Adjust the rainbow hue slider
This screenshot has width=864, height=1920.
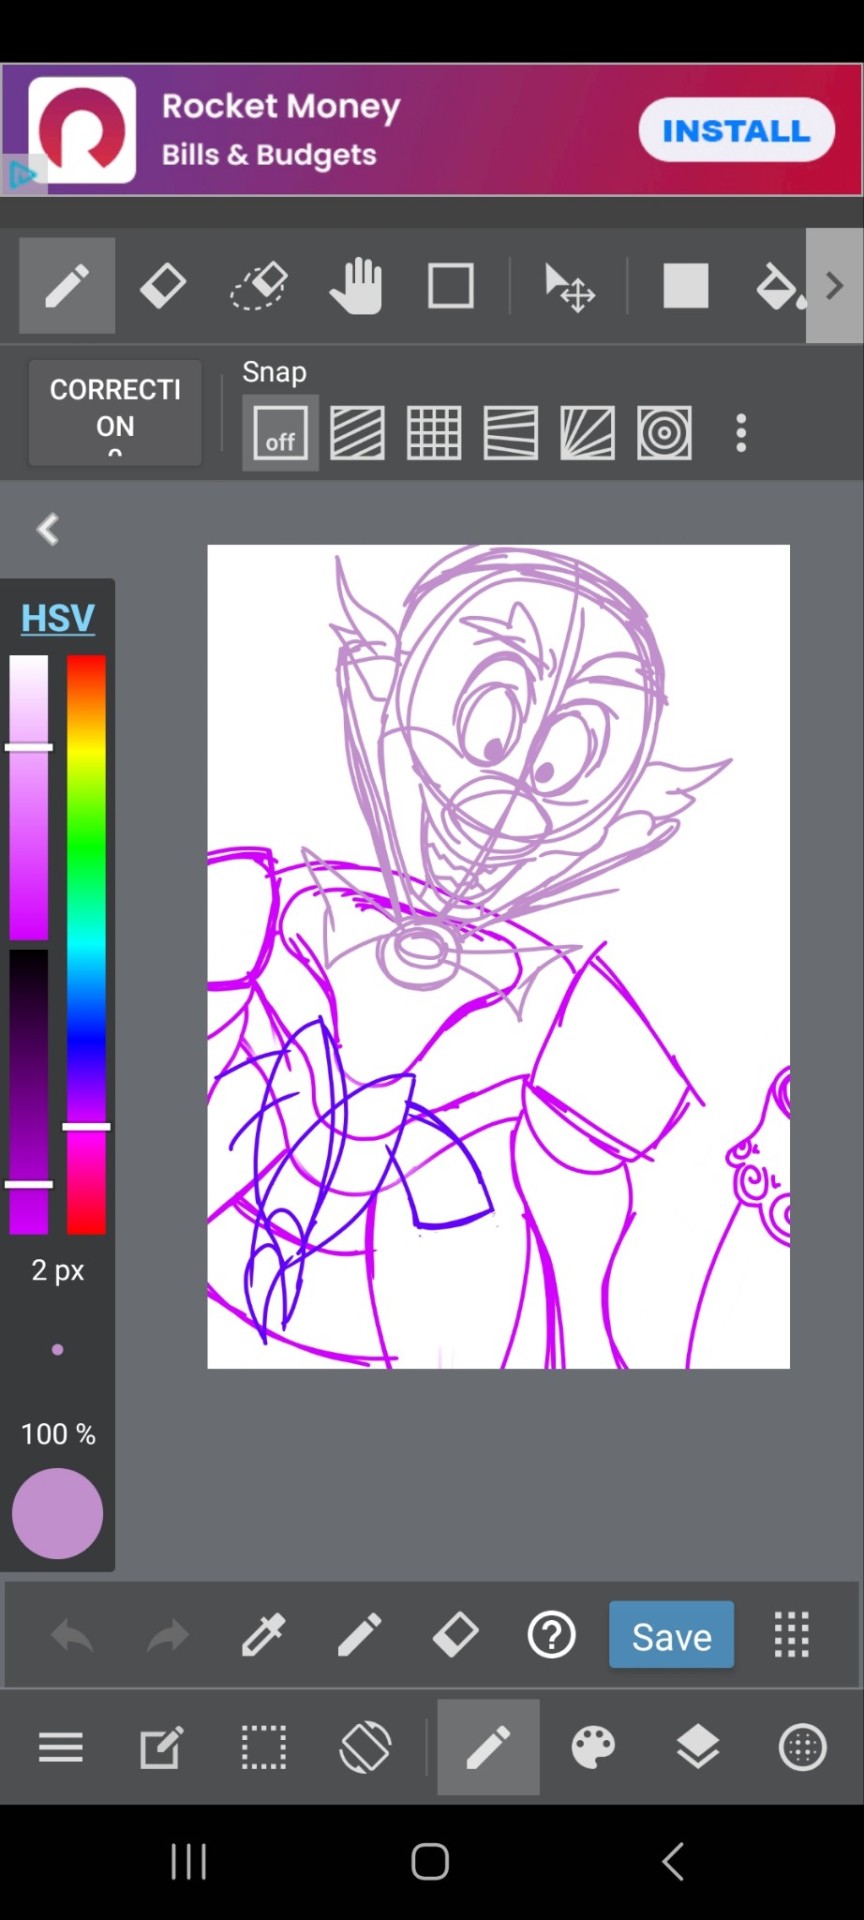click(86, 945)
